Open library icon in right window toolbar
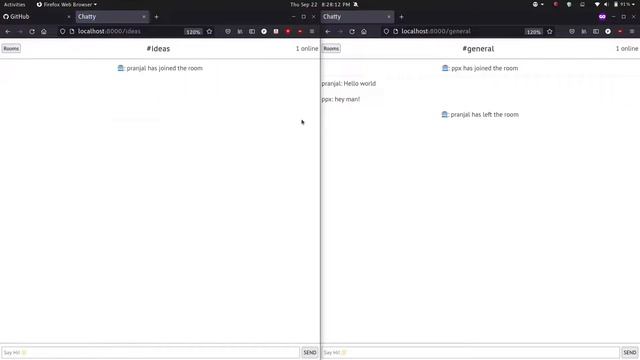Screen dimensions: 640x360 (584, 31)
